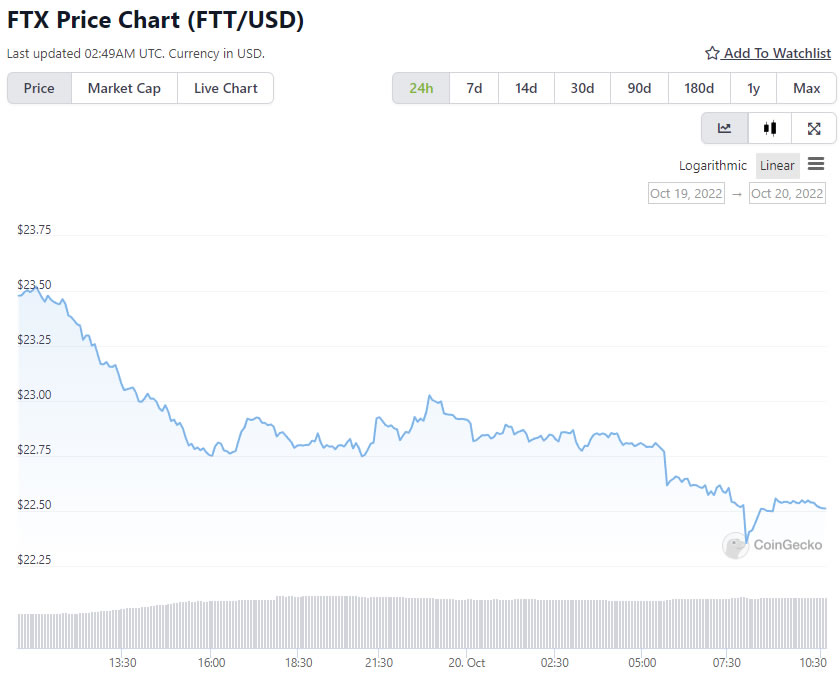This screenshot has width=840, height=680.
Task: Choose the 30d time range
Action: 582,88
